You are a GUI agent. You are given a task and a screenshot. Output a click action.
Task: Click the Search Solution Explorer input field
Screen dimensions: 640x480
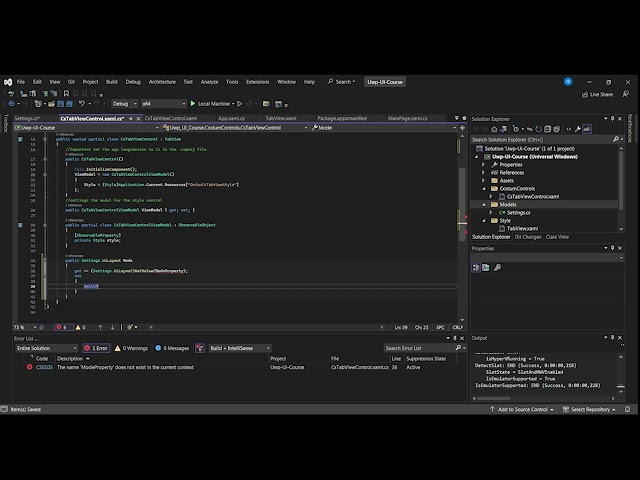[543, 140]
